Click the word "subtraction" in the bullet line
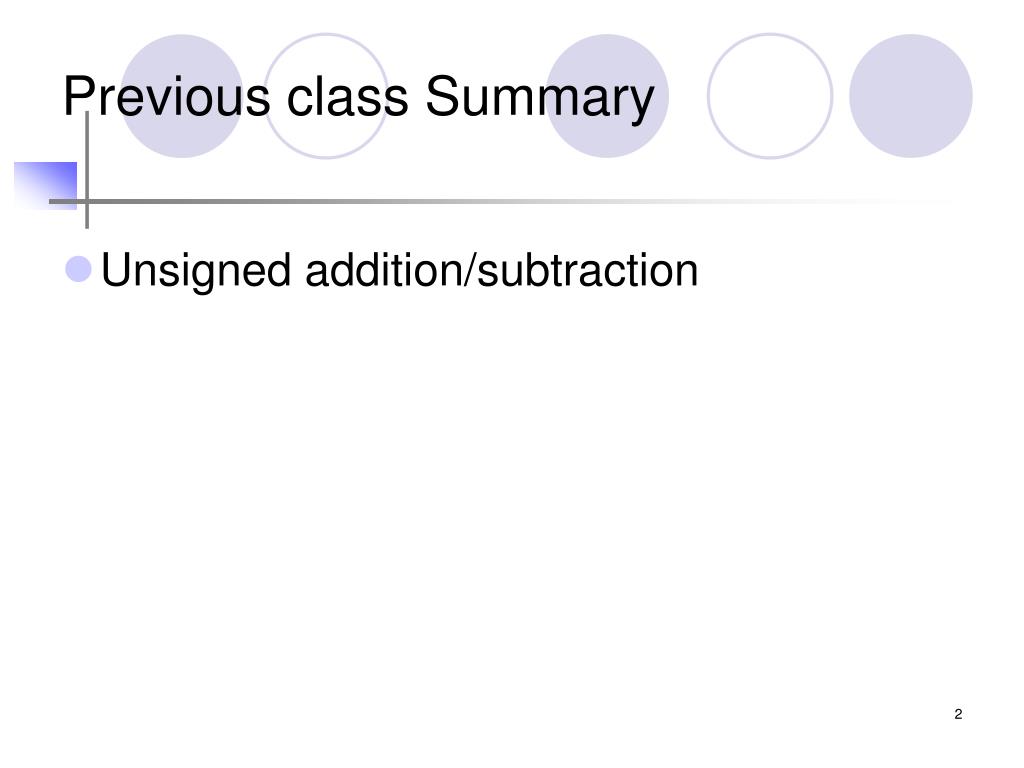This screenshot has height=768, width=1024. 588,269
